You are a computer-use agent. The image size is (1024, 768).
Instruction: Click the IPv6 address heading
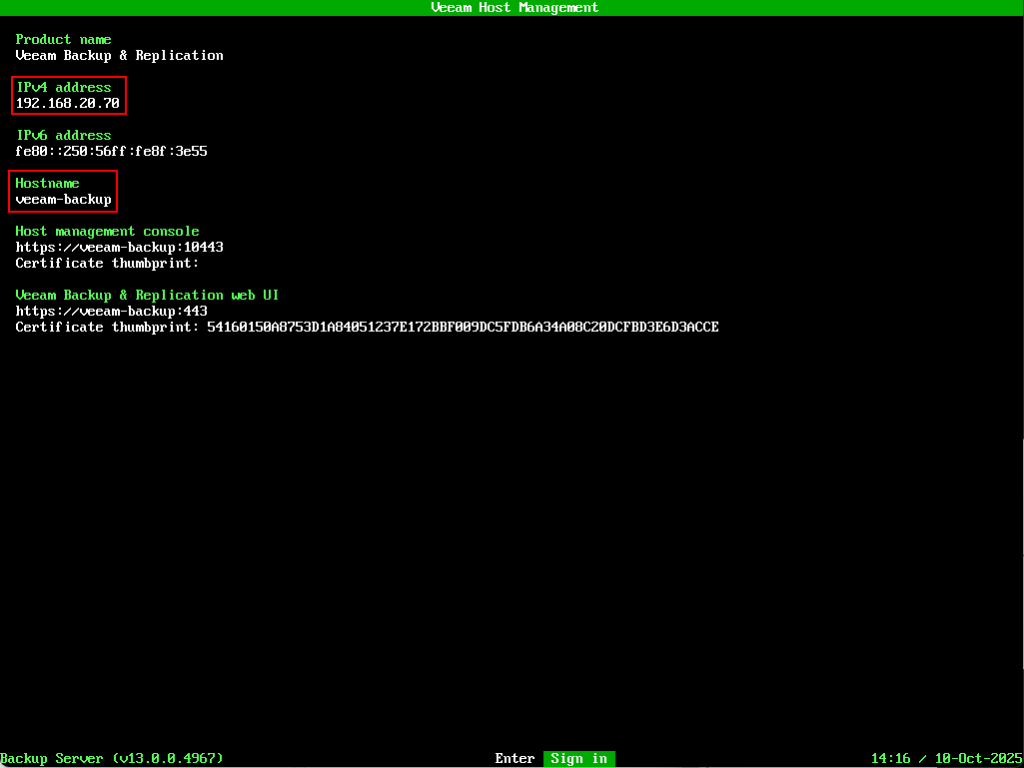tap(63, 135)
